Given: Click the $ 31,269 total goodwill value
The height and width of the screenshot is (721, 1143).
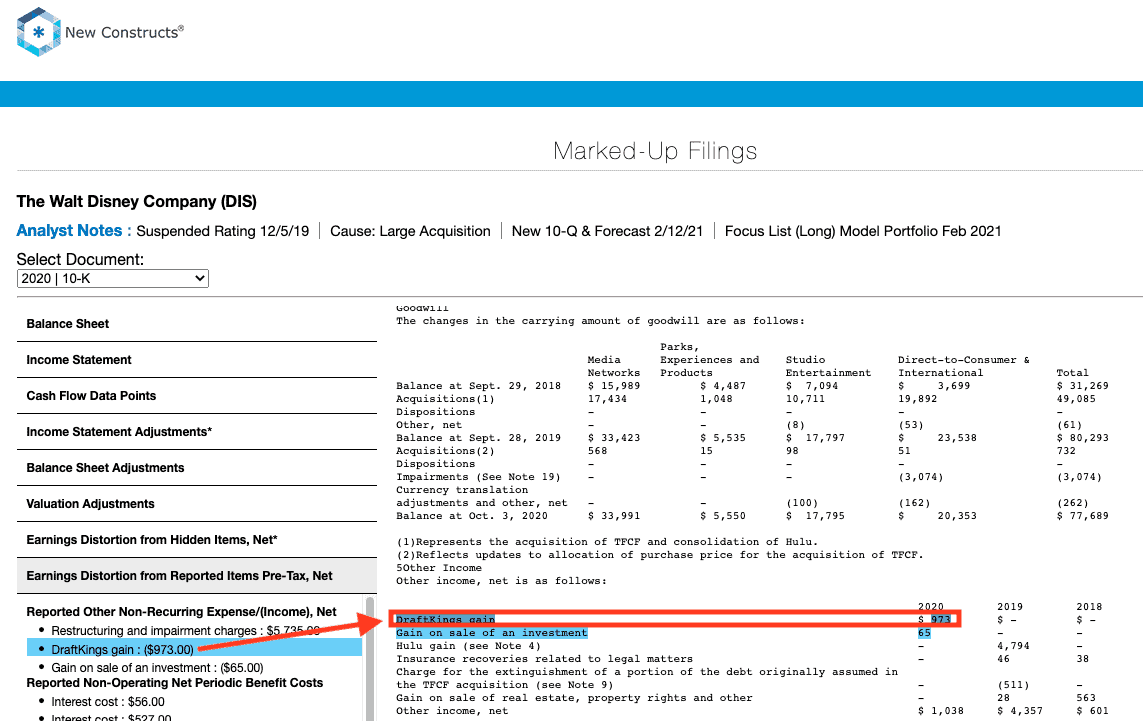Looking at the screenshot, I should click(x=1082, y=386).
